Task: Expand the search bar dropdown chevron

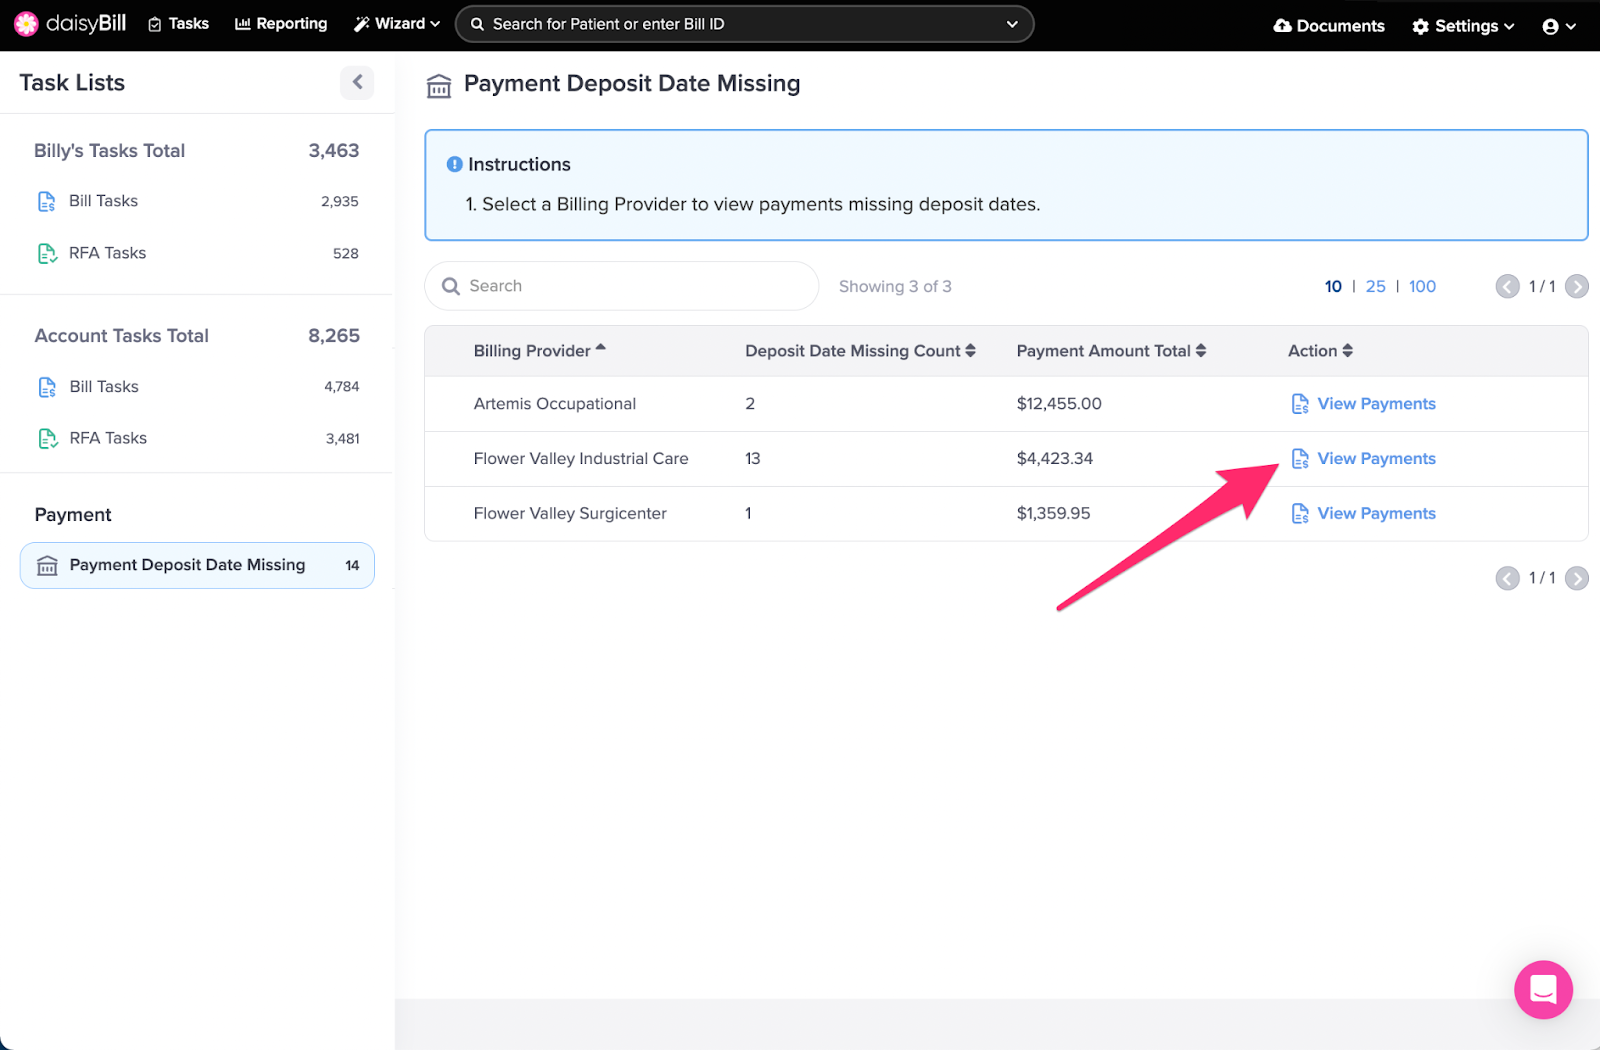Action: coord(1012,24)
